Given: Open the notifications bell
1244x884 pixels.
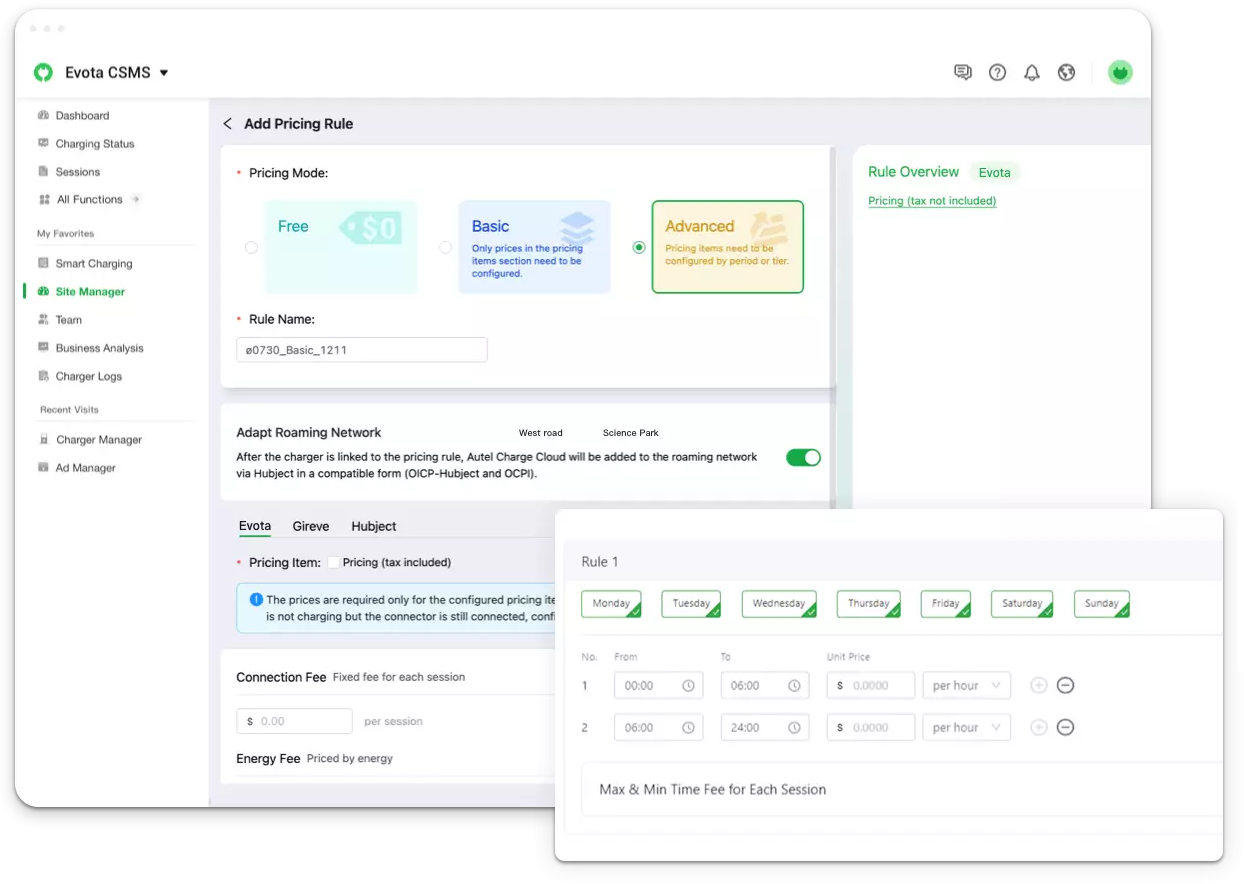Looking at the screenshot, I should coord(1031,72).
